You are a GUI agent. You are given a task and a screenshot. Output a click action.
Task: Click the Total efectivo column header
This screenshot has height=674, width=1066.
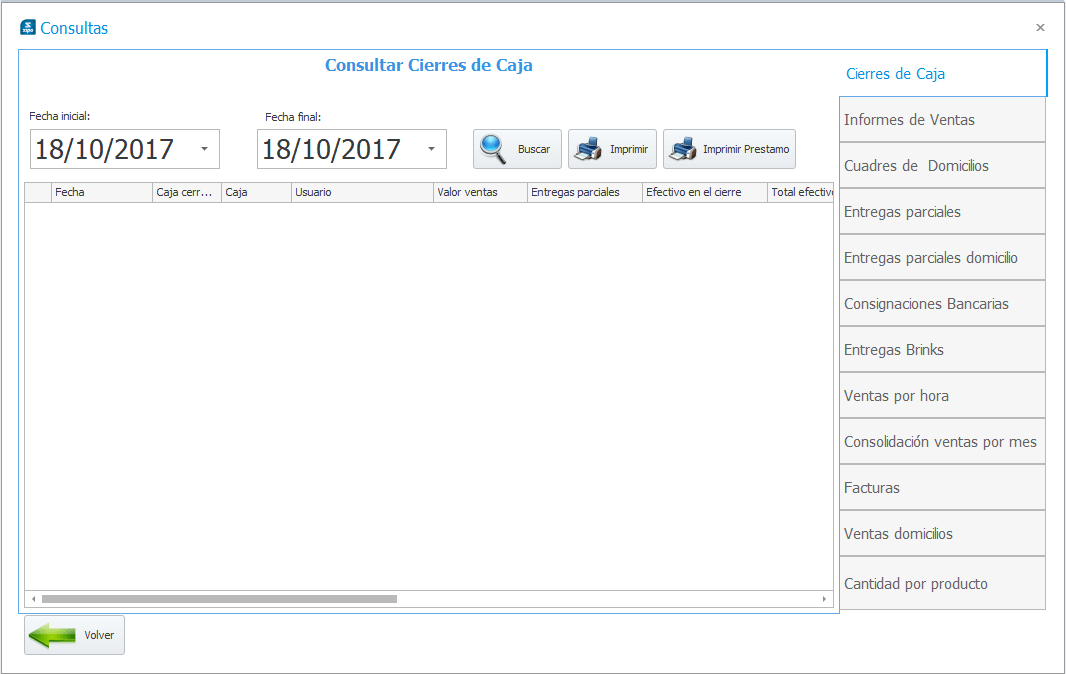pyautogui.click(x=800, y=192)
